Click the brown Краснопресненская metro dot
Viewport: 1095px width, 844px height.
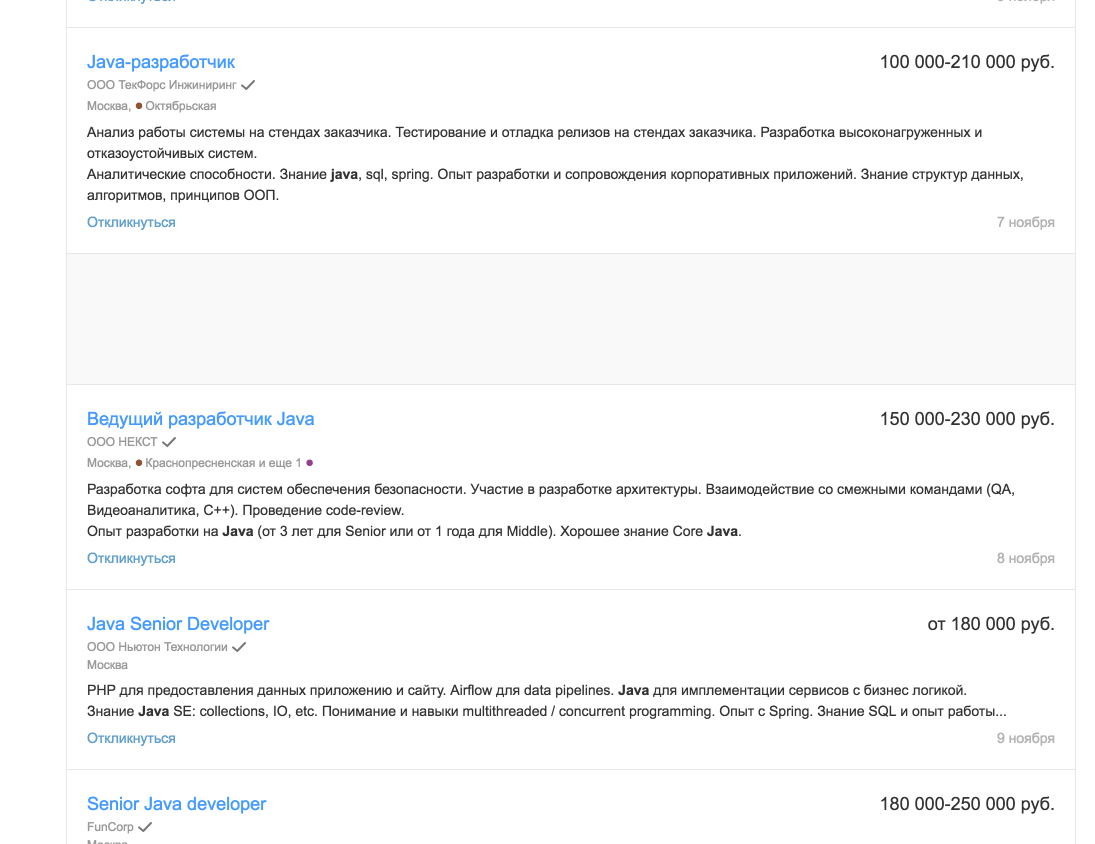point(139,463)
